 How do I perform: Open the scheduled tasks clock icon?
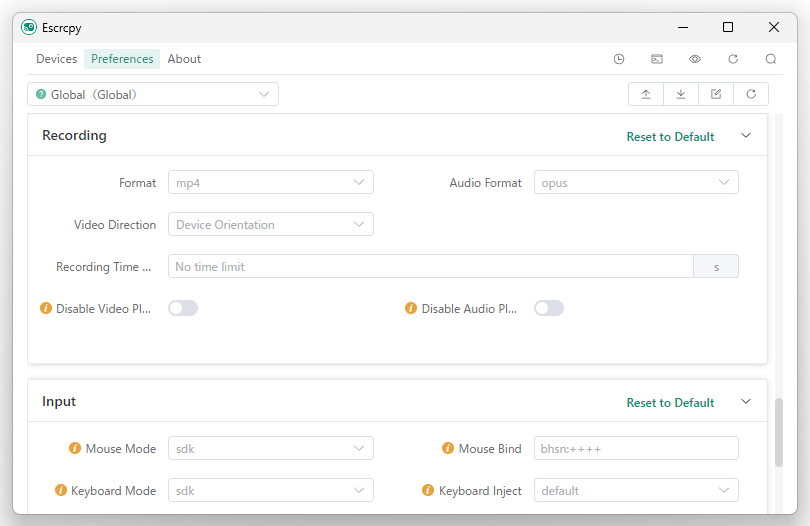coord(619,59)
